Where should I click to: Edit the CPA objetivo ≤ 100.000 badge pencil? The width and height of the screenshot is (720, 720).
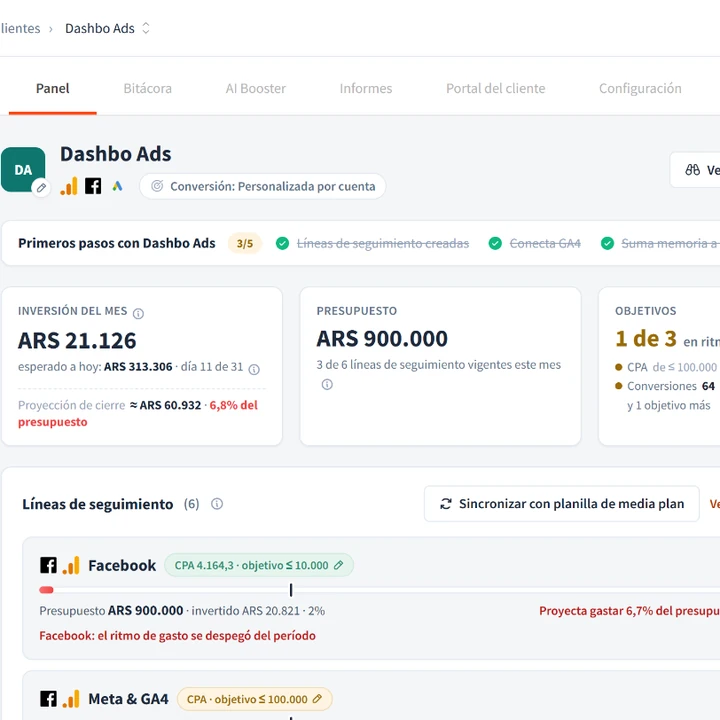click(317, 699)
